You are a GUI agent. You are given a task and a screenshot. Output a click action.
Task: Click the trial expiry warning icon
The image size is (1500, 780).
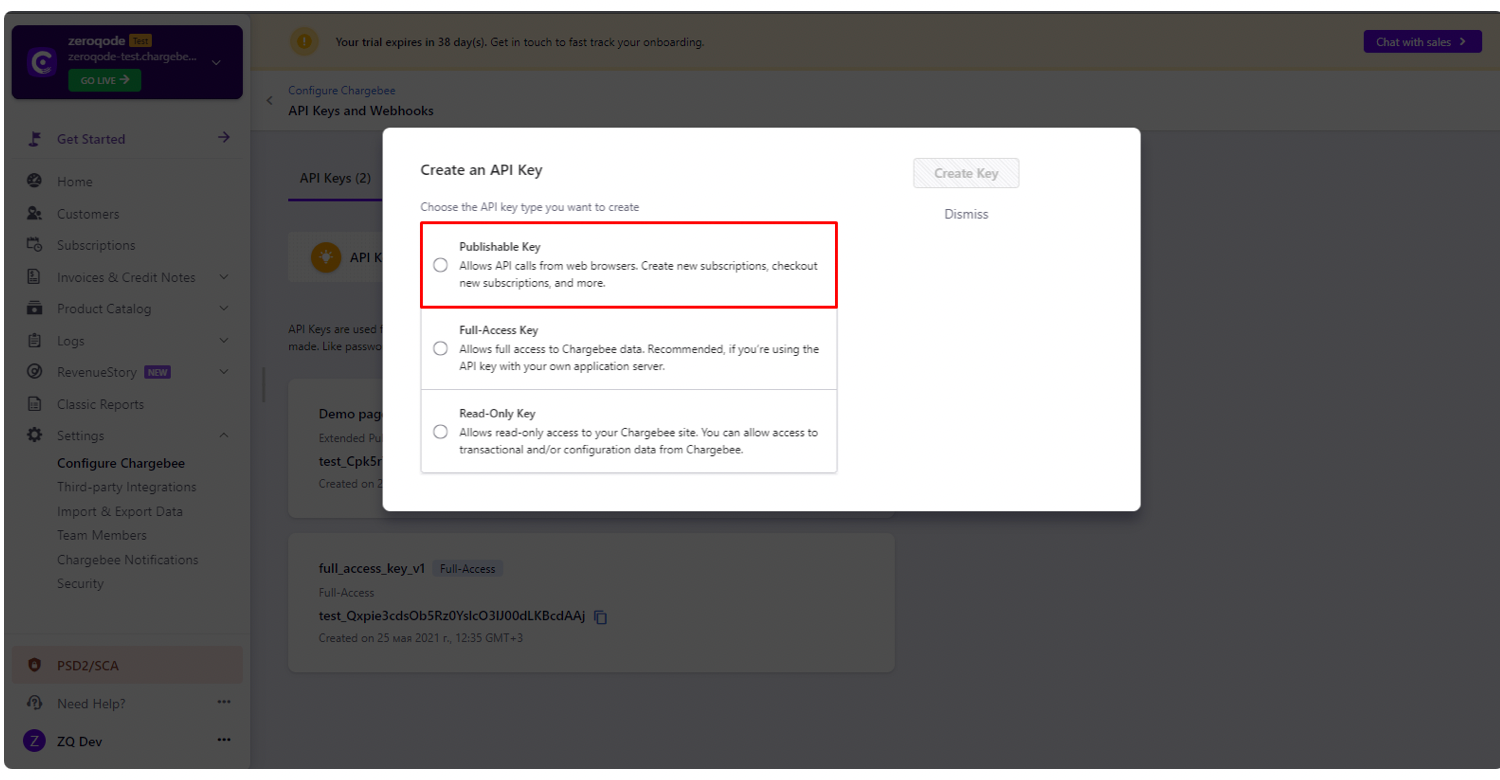pyautogui.click(x=304, y=42)
